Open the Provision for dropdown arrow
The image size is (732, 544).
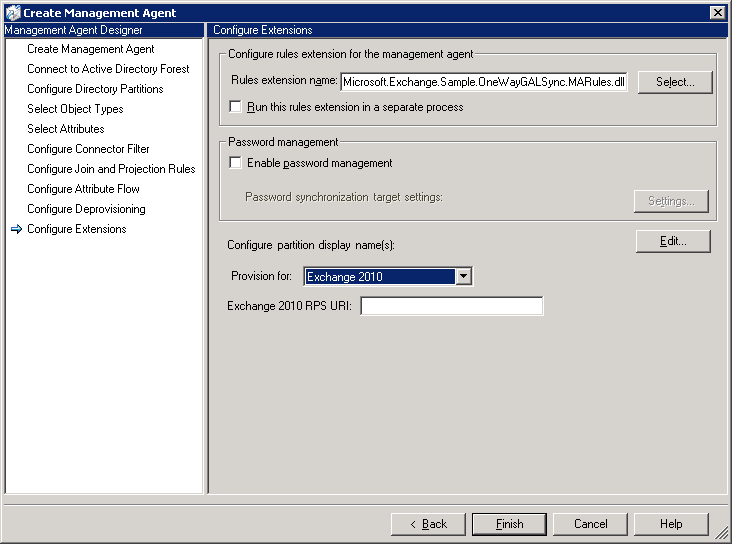click(x=463, y=276)
